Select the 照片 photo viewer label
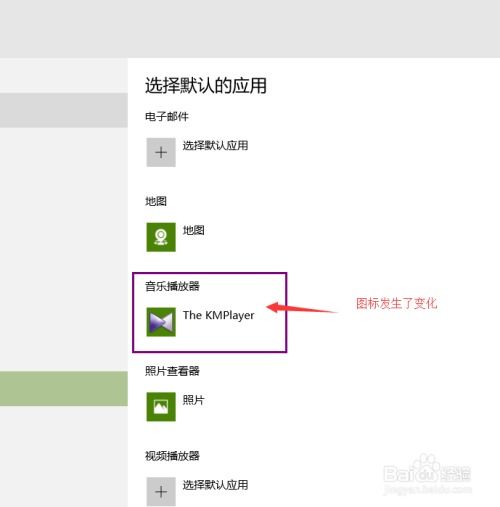This screenshot has width=500, height=507. click(194, 400)
